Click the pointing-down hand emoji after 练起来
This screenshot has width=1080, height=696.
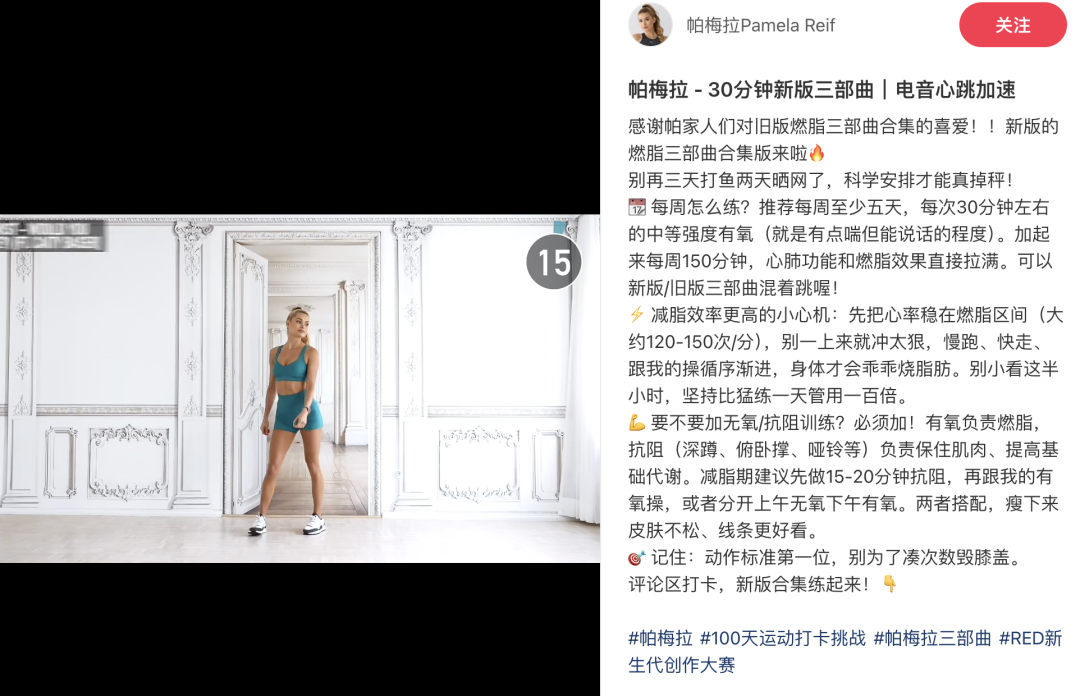(890, 584)
